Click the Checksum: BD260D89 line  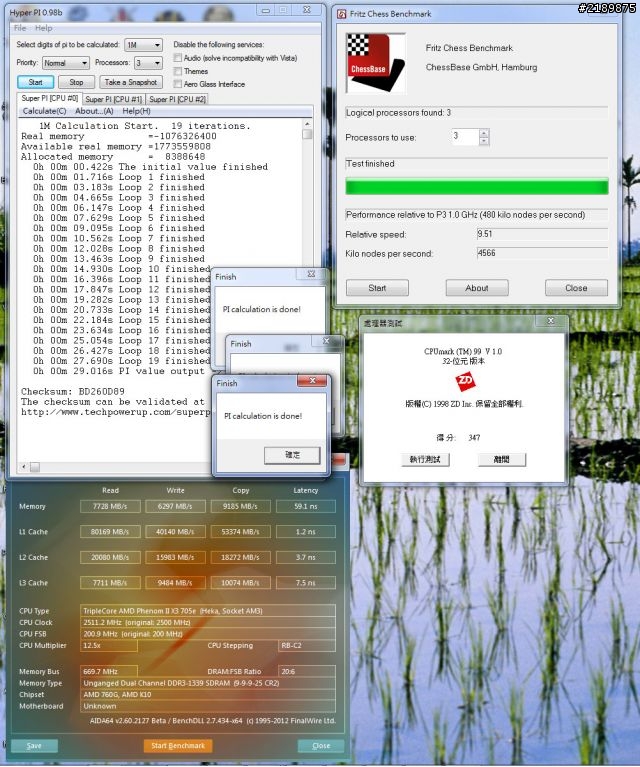[x=73, y=391]
